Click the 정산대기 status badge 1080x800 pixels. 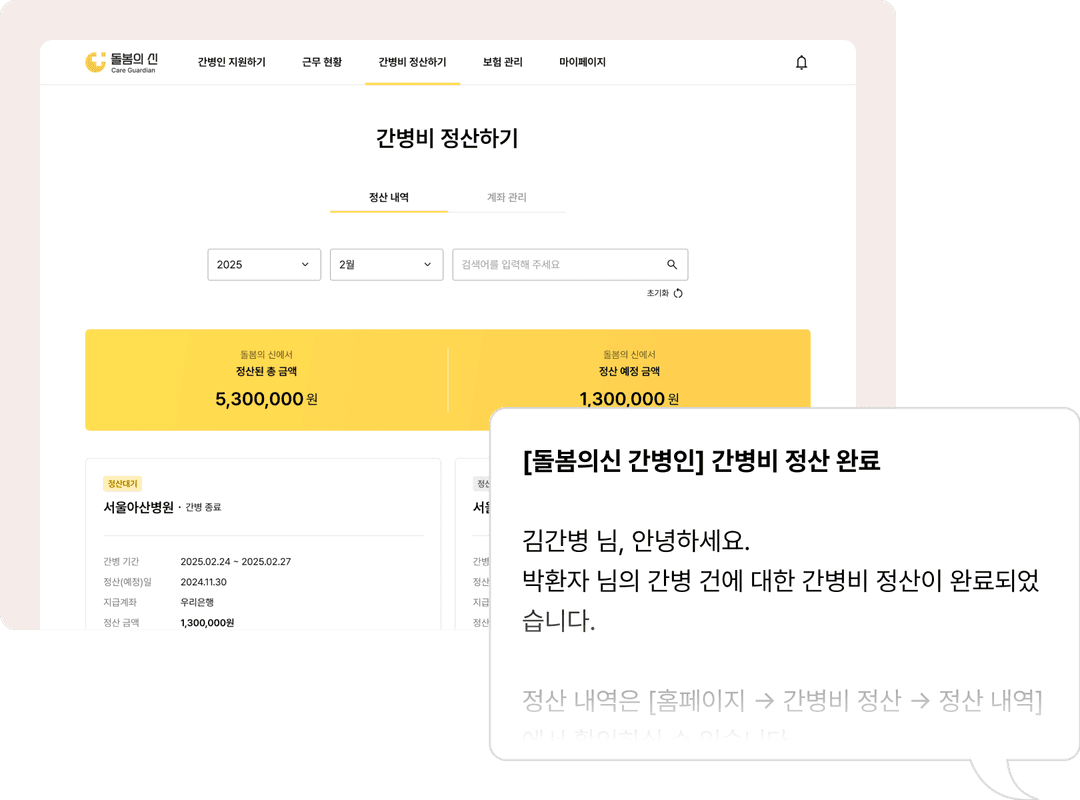[x=122, y=483]
